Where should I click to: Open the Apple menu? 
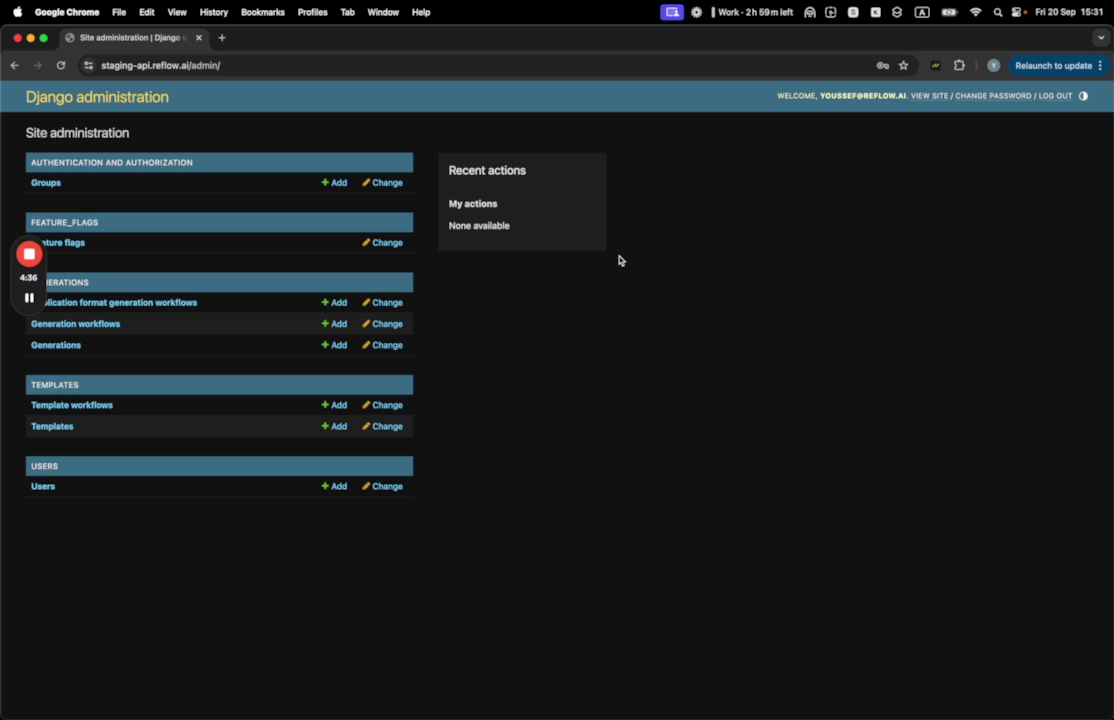[x=17, y=12]
